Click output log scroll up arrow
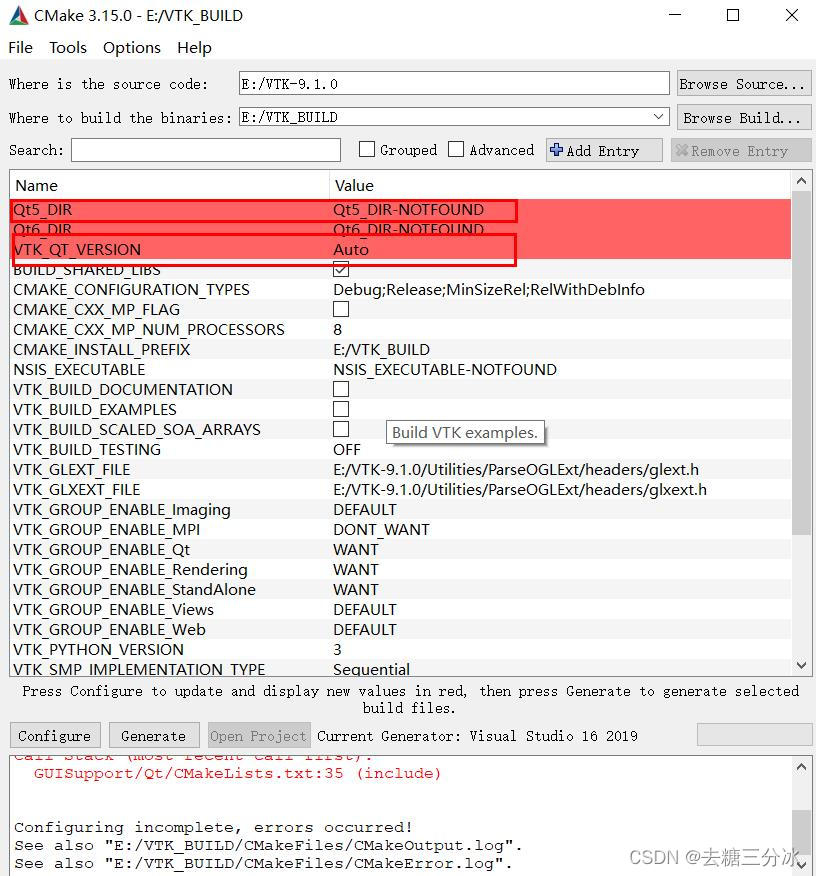The height and width of the screenshot is (876, 816). (801, 768)
